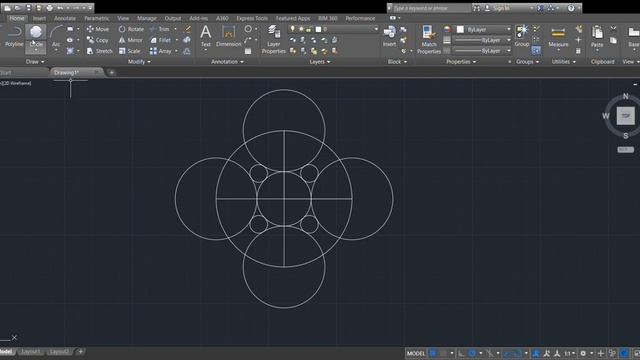Expand the Properties panel dropdown

461,62
